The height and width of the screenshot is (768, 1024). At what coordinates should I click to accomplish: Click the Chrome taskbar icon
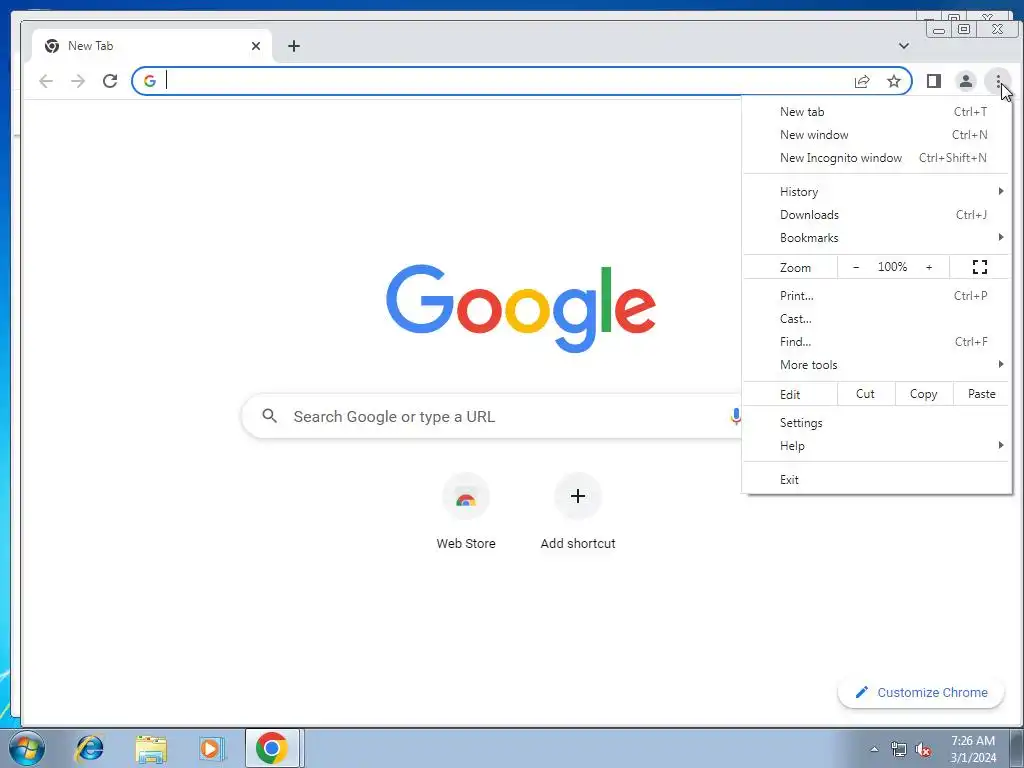[x=272, y=748]
